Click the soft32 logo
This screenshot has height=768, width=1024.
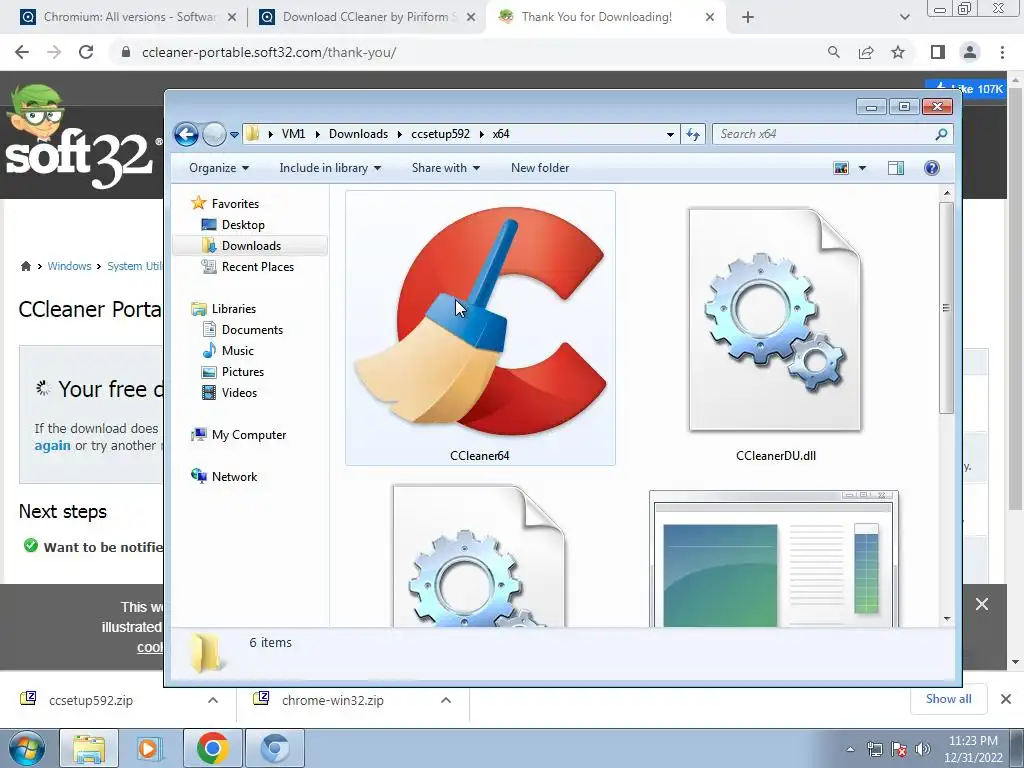click(x=82, y=139)
